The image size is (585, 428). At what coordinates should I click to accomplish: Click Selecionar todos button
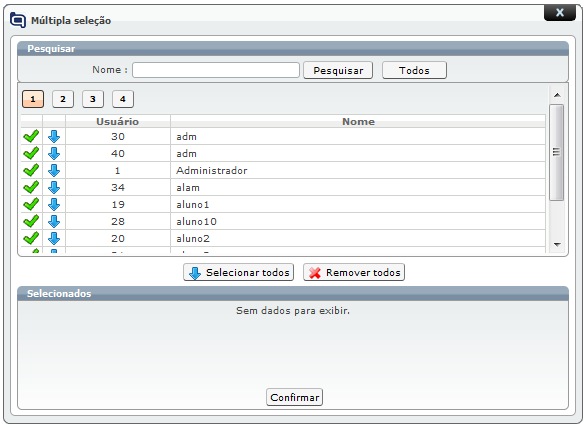click(238, 272)
